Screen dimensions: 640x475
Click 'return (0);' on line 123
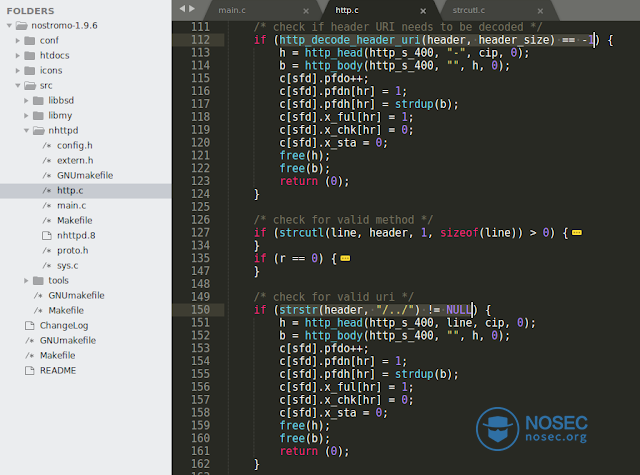coord(314,182)
